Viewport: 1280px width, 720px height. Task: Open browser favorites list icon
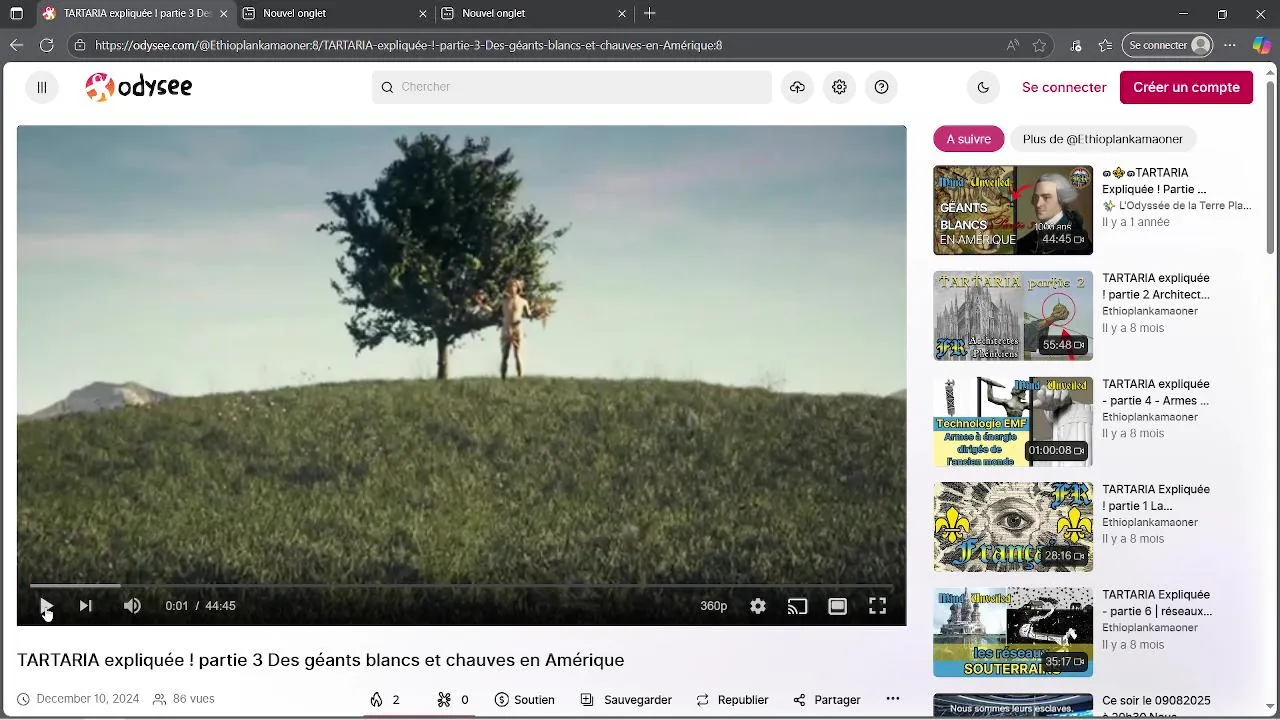pyautogui.click(x=1105, y=45)
